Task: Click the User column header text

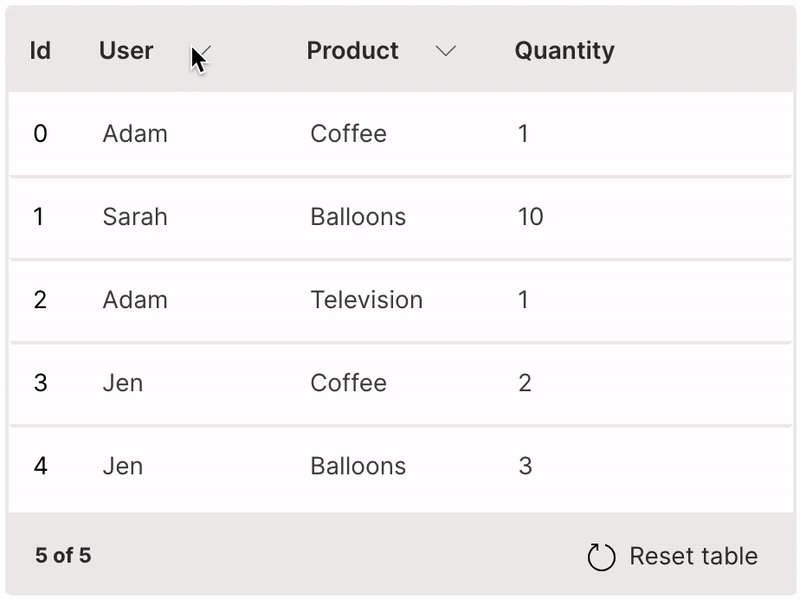Action: pos(126,51)
